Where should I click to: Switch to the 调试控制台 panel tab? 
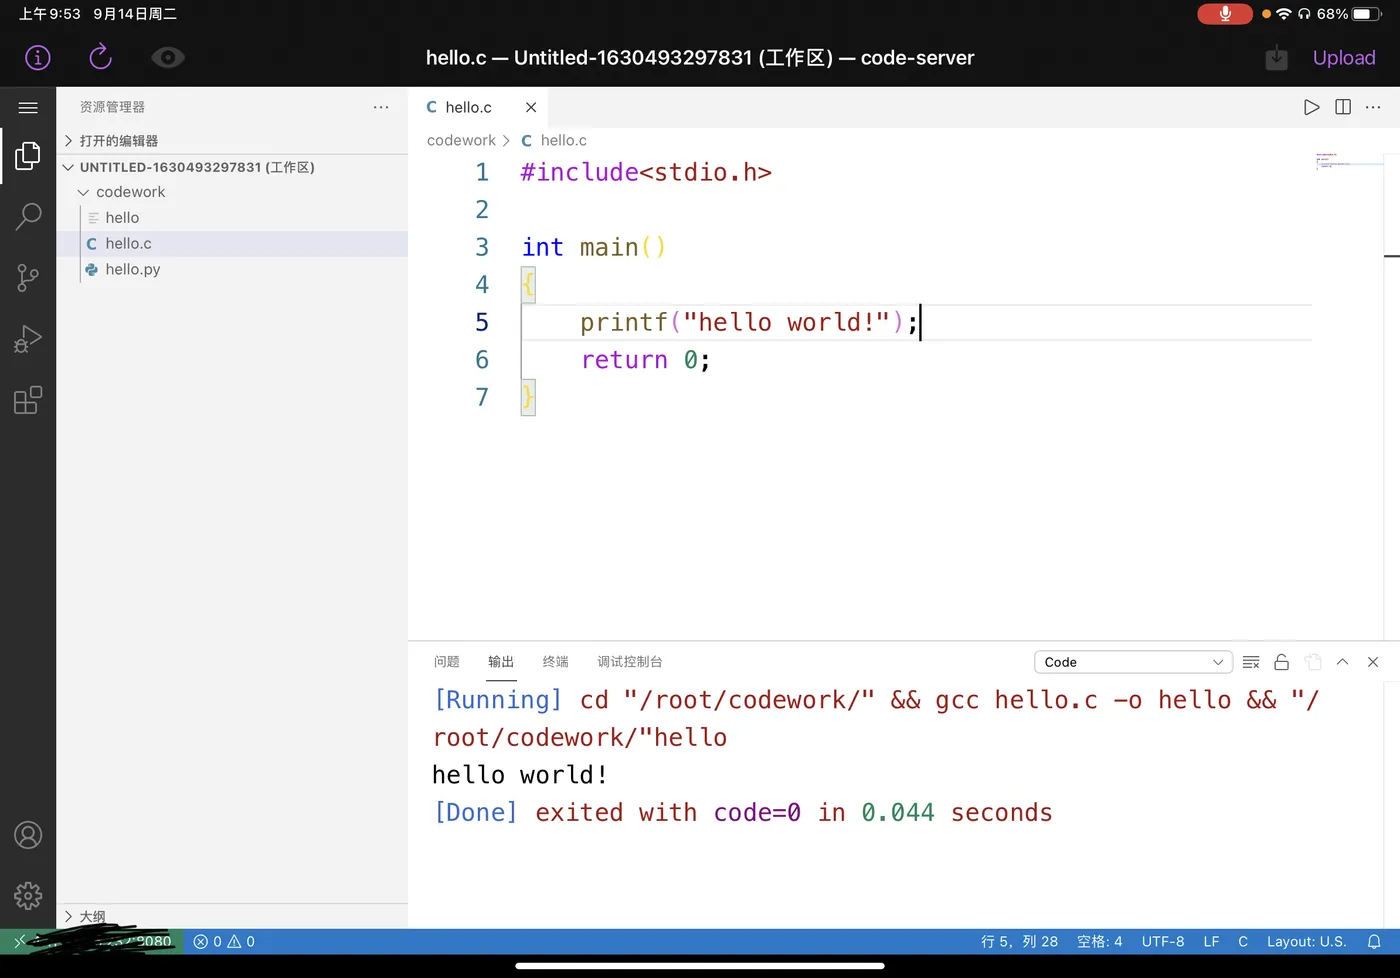tap(629, 662)
